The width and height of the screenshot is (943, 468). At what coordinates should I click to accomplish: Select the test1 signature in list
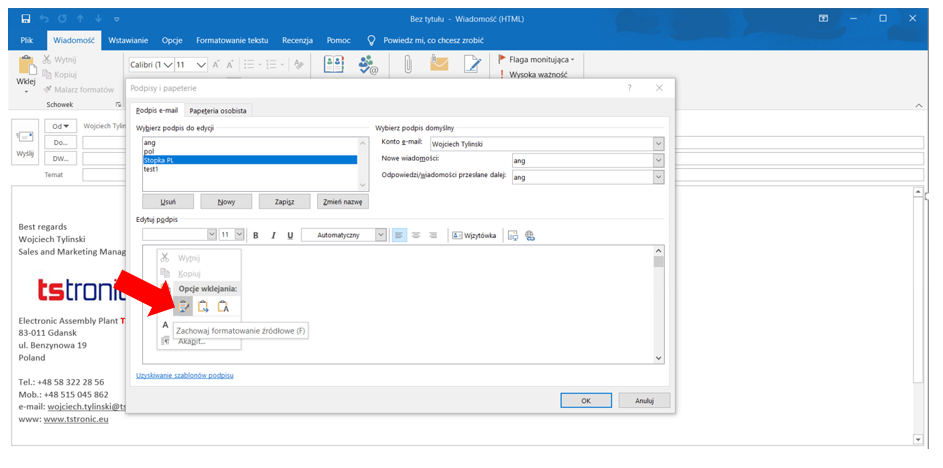pos(151,168)
